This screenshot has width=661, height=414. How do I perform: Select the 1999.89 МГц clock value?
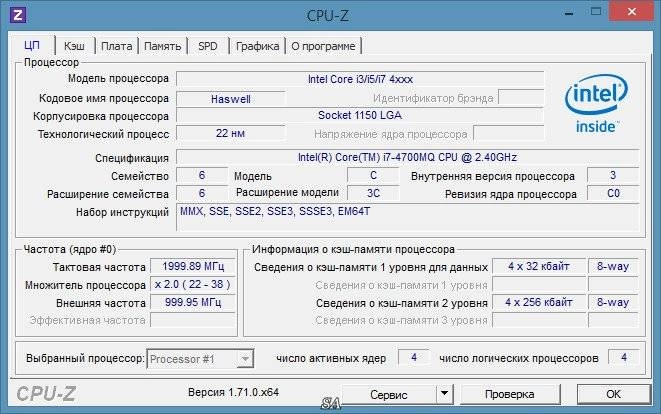point(193,266)
